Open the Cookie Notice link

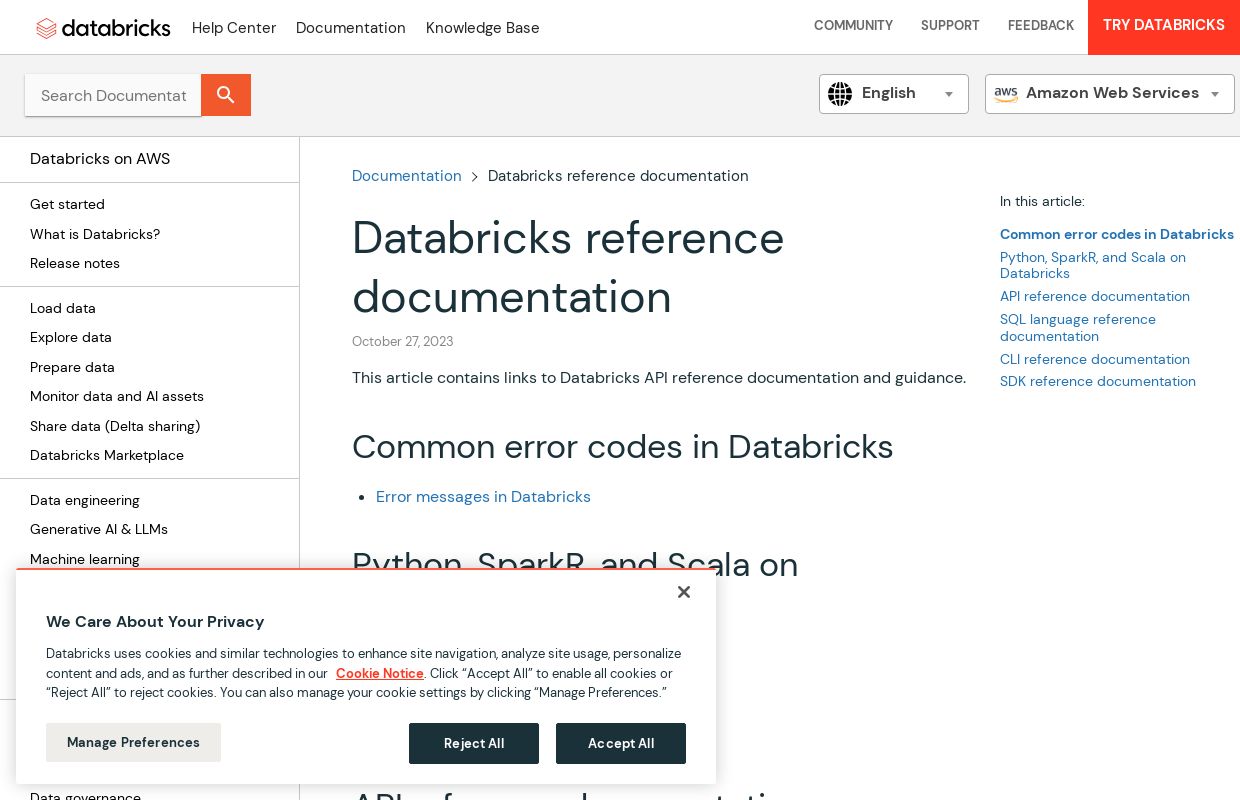pyautogui.click(x=380, y=673)
